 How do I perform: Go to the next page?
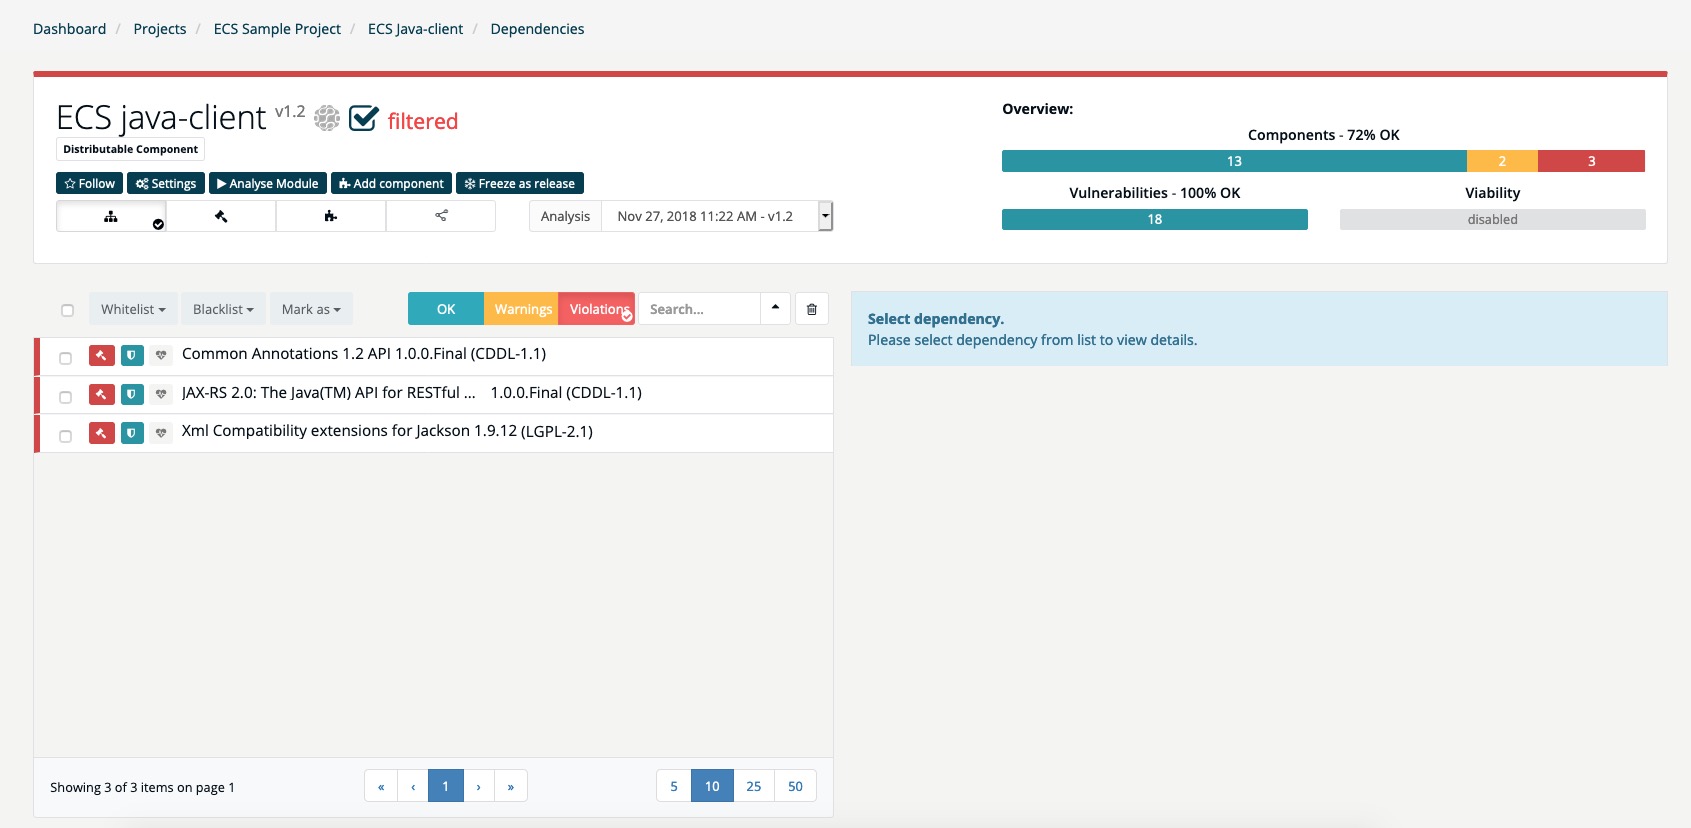pyautogui.click(x=479, y=786)
